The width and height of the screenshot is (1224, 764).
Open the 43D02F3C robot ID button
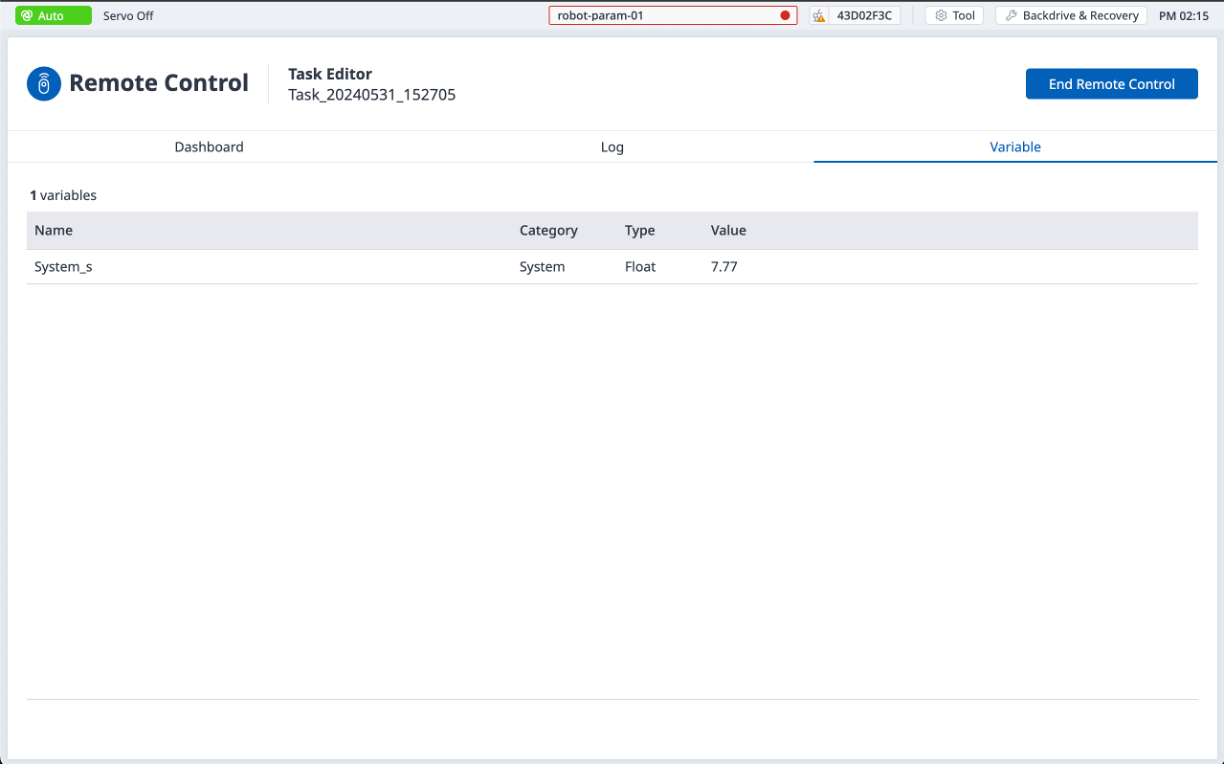pyautogui.click(x=863, y=16)
